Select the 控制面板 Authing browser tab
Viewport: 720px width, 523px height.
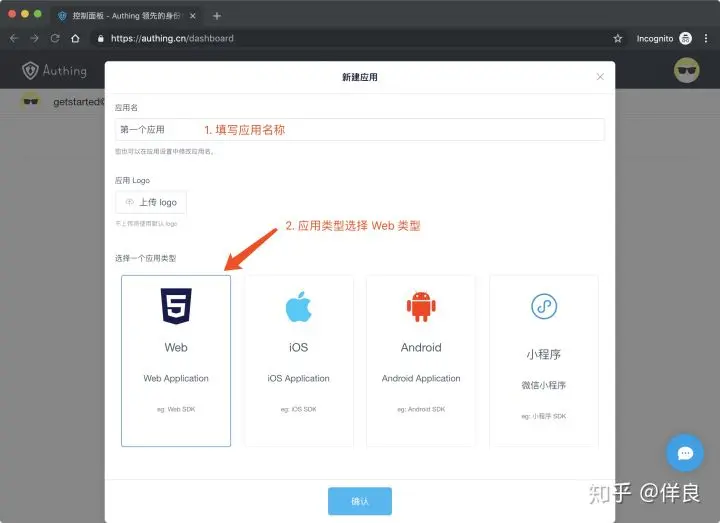[x=126, y=16]
